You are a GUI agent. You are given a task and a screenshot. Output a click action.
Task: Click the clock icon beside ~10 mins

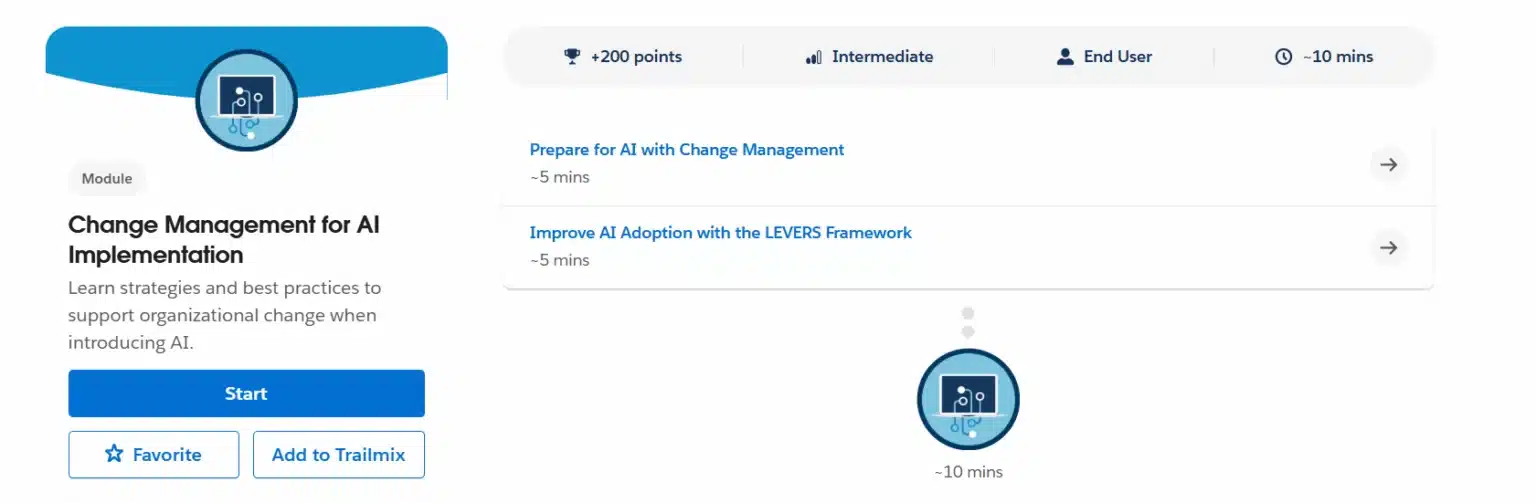(1284, 57)
